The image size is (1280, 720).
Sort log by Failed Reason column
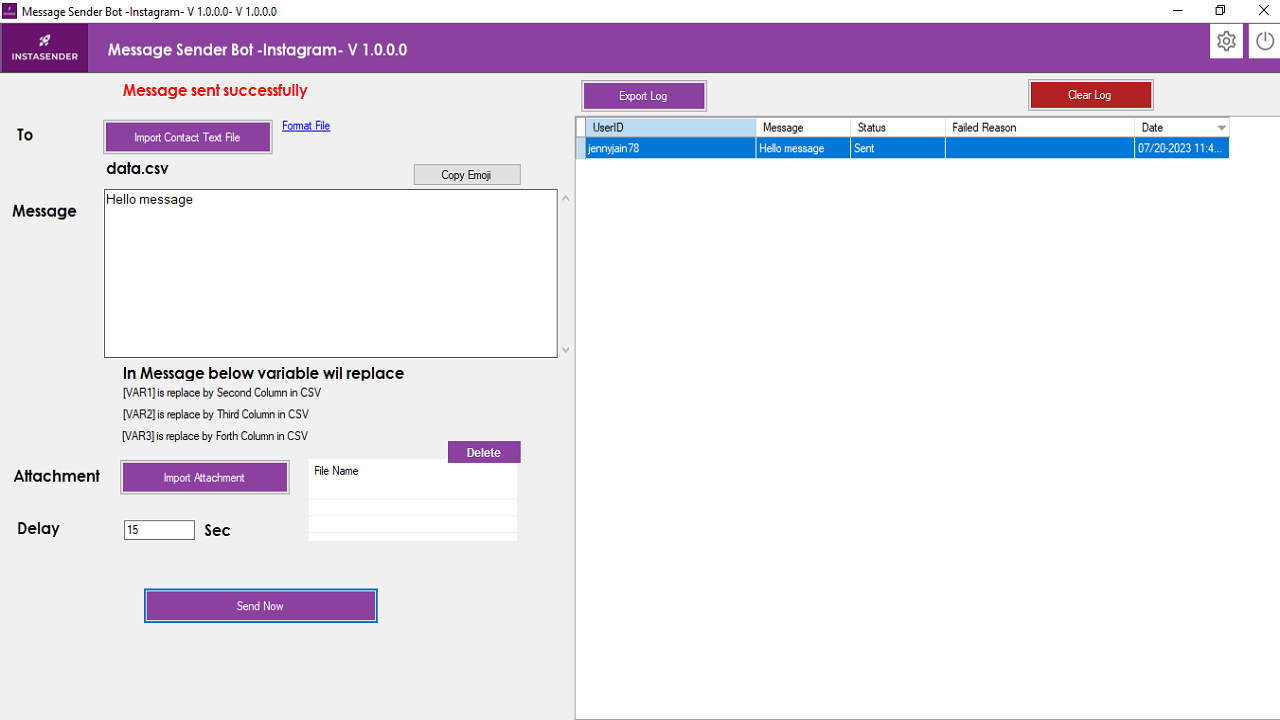pyautogui.click(x=1040, y=127)
